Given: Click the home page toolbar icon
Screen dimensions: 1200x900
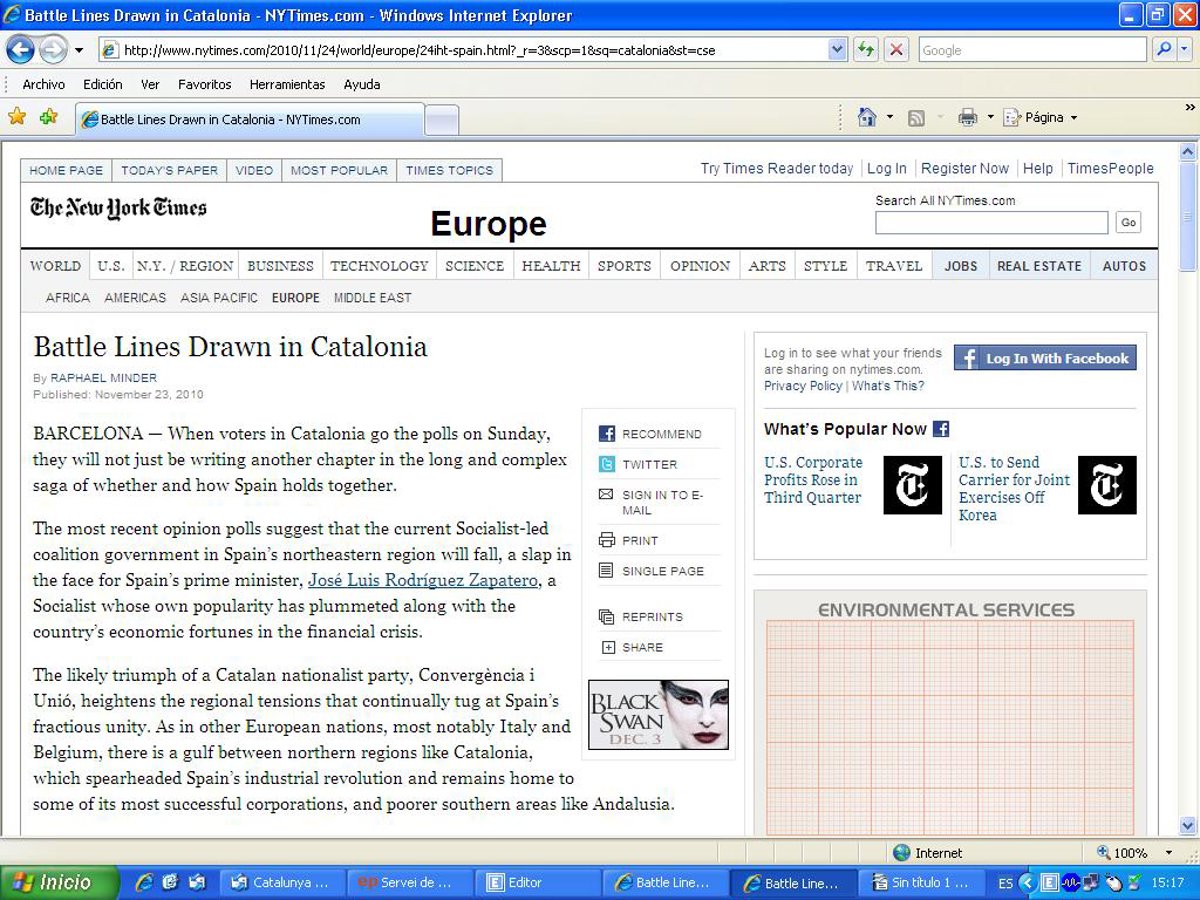Looking at the screenshot, I should tap(867, 117).
